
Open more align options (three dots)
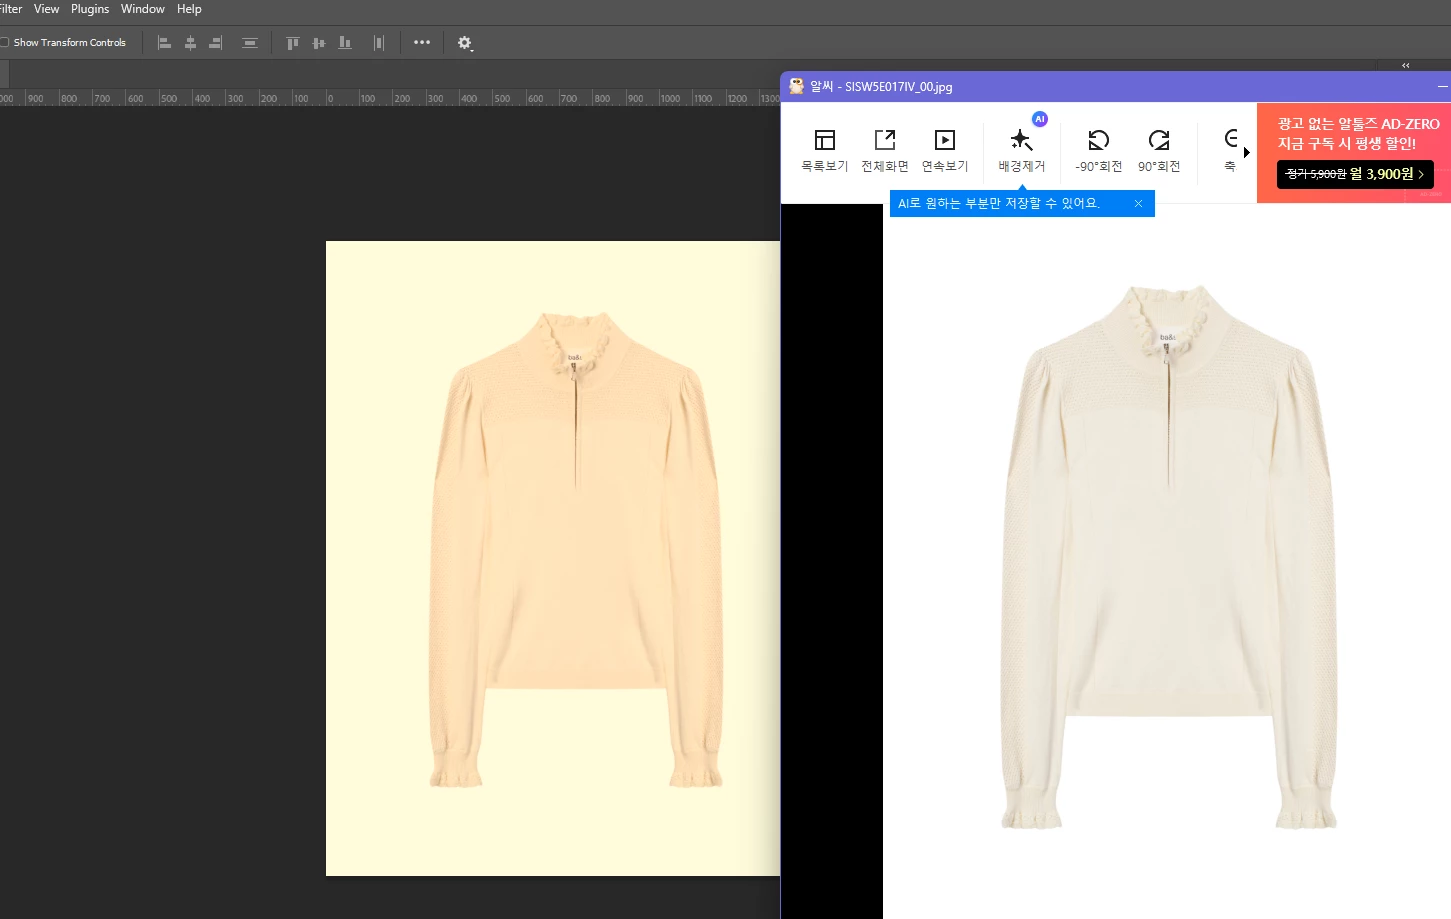pos(422,43)
